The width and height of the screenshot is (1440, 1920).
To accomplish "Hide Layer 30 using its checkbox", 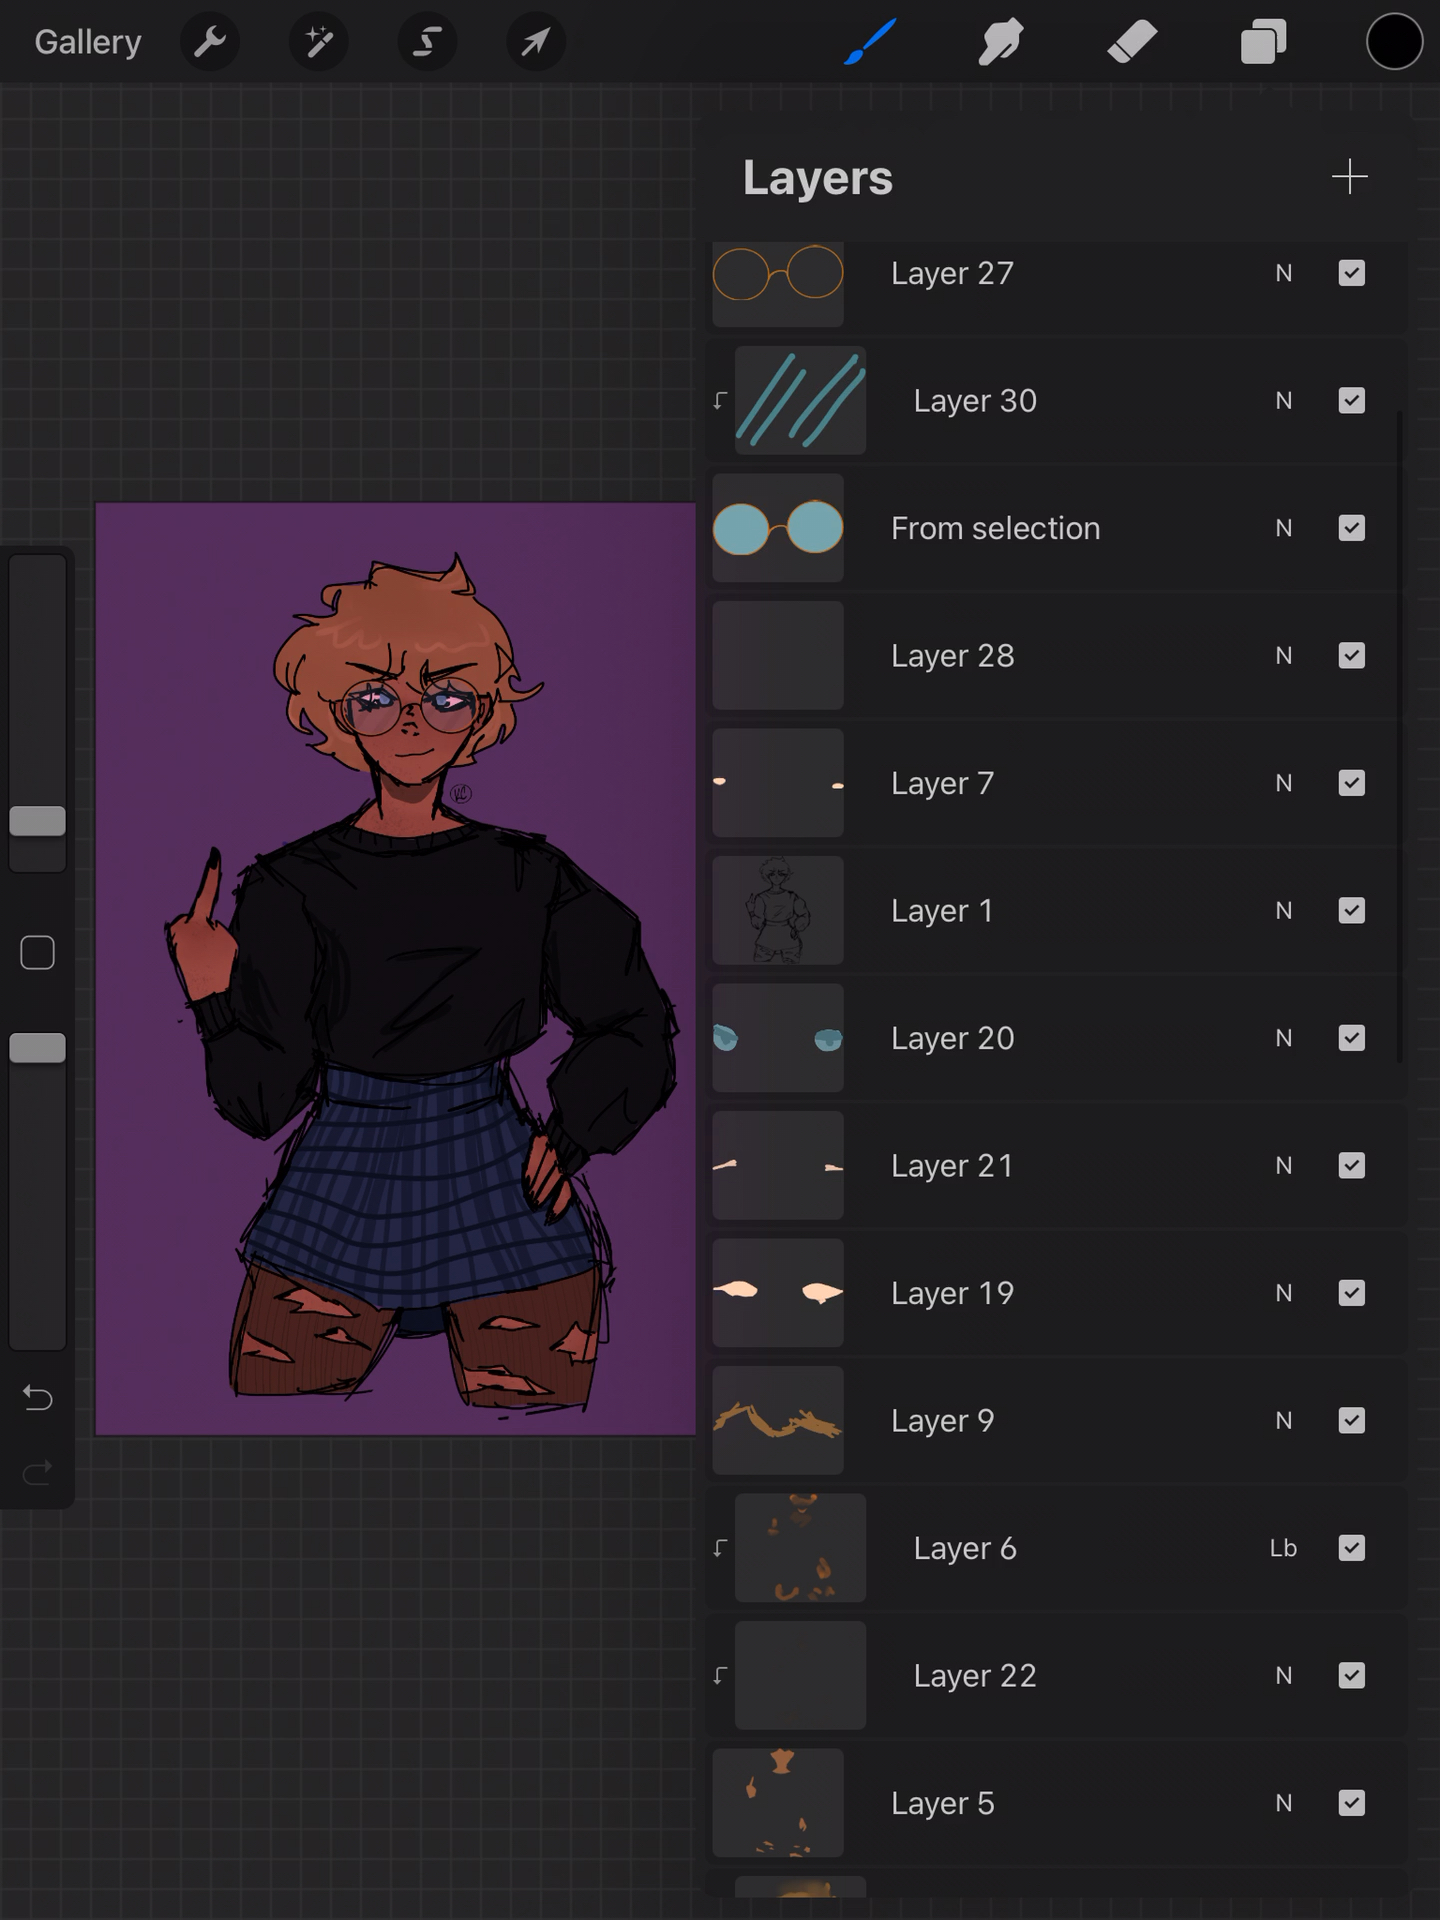I will pyautogui.click(x=1351, y=401).
